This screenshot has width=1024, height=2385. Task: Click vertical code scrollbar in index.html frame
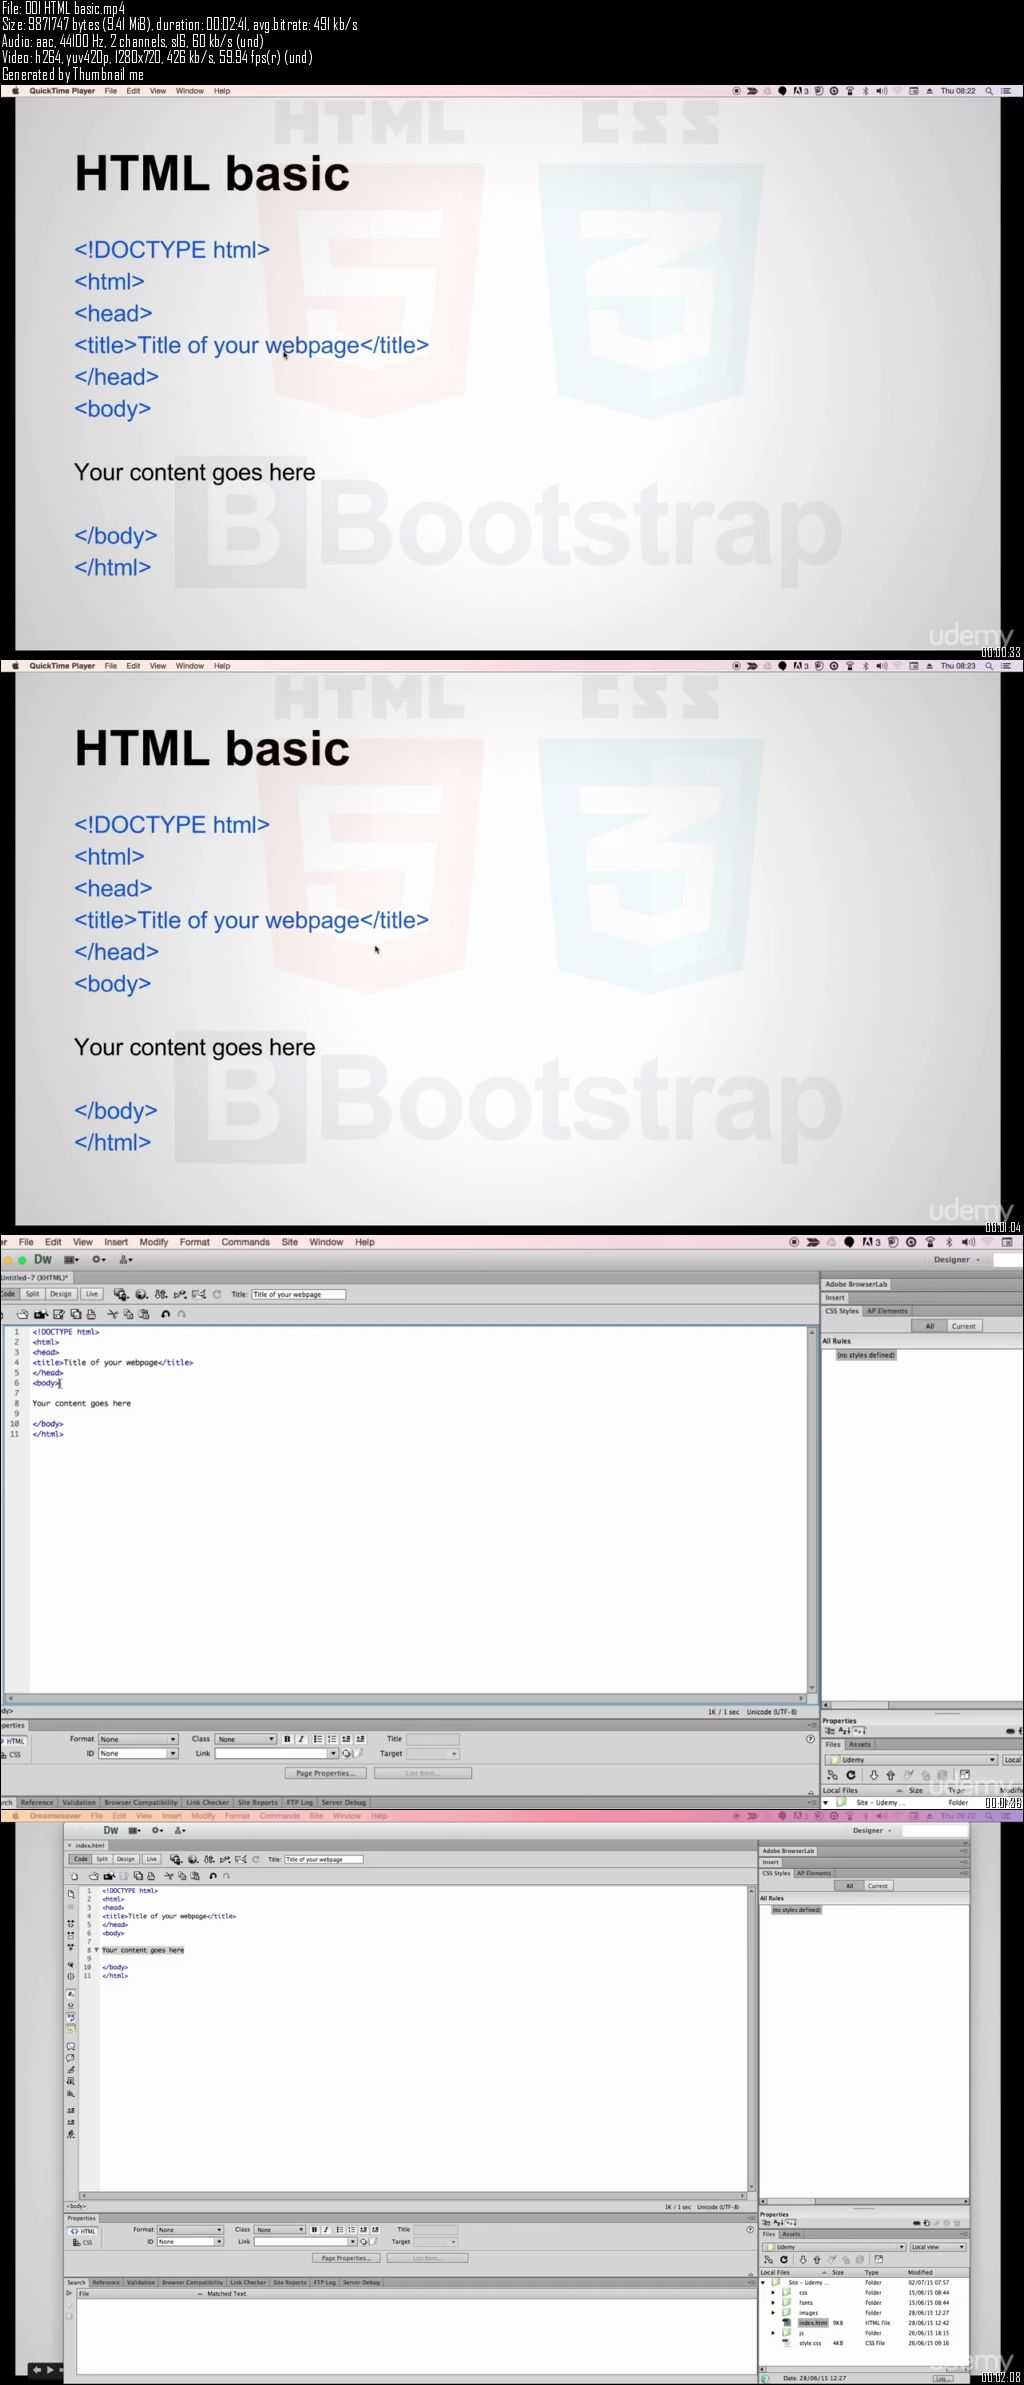pyautogui.click(x=752, y=2037)
